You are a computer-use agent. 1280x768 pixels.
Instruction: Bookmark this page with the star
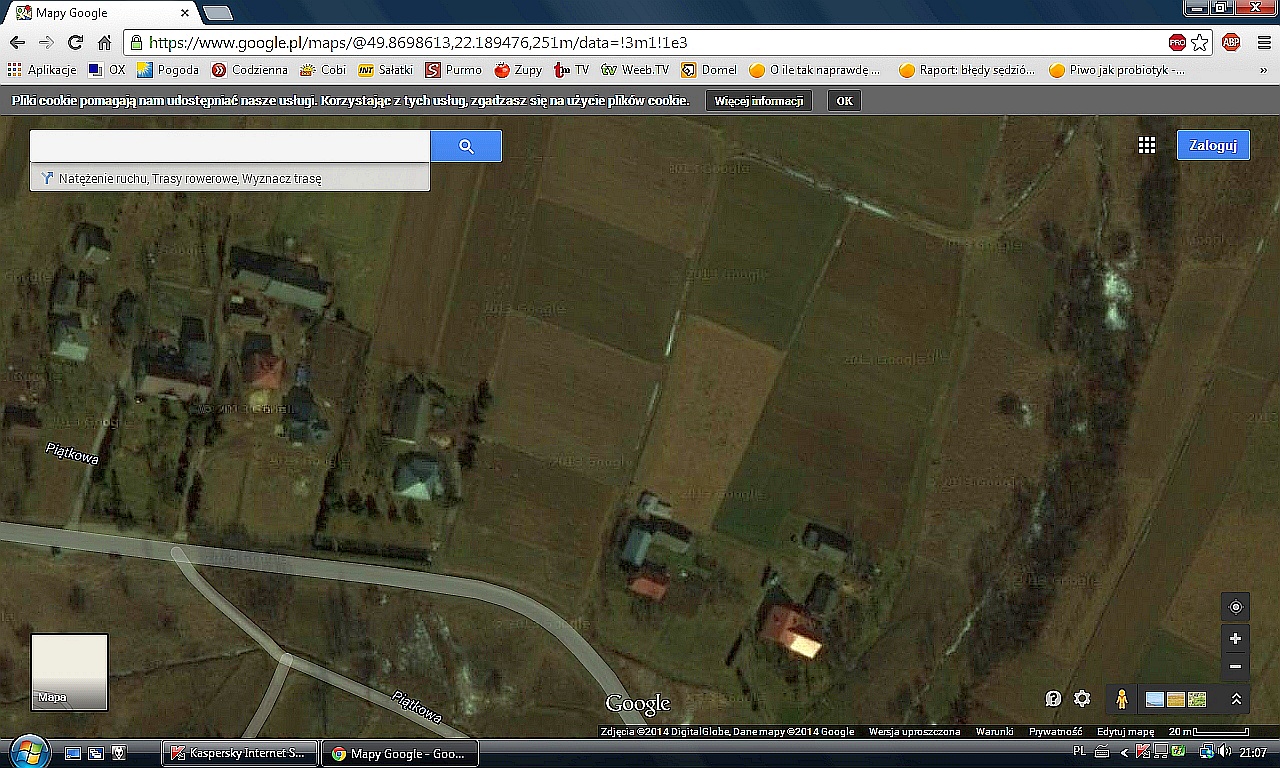point(1200,43)
